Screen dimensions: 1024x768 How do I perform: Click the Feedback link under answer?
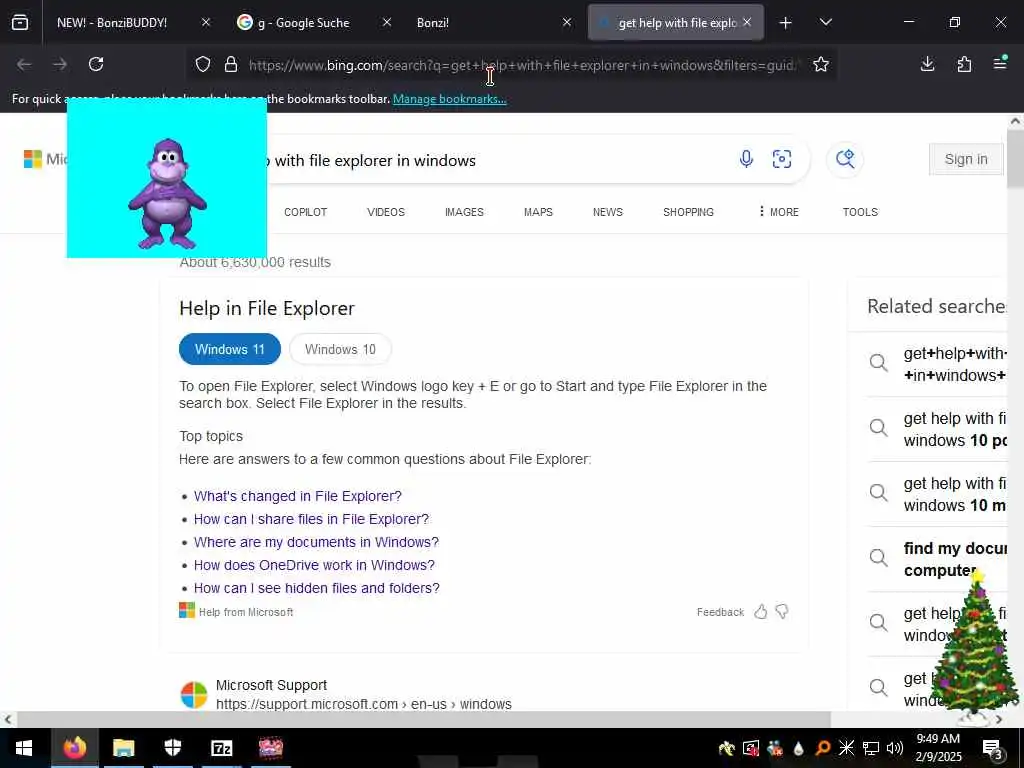pyautogui.click(x=720, y=612)
